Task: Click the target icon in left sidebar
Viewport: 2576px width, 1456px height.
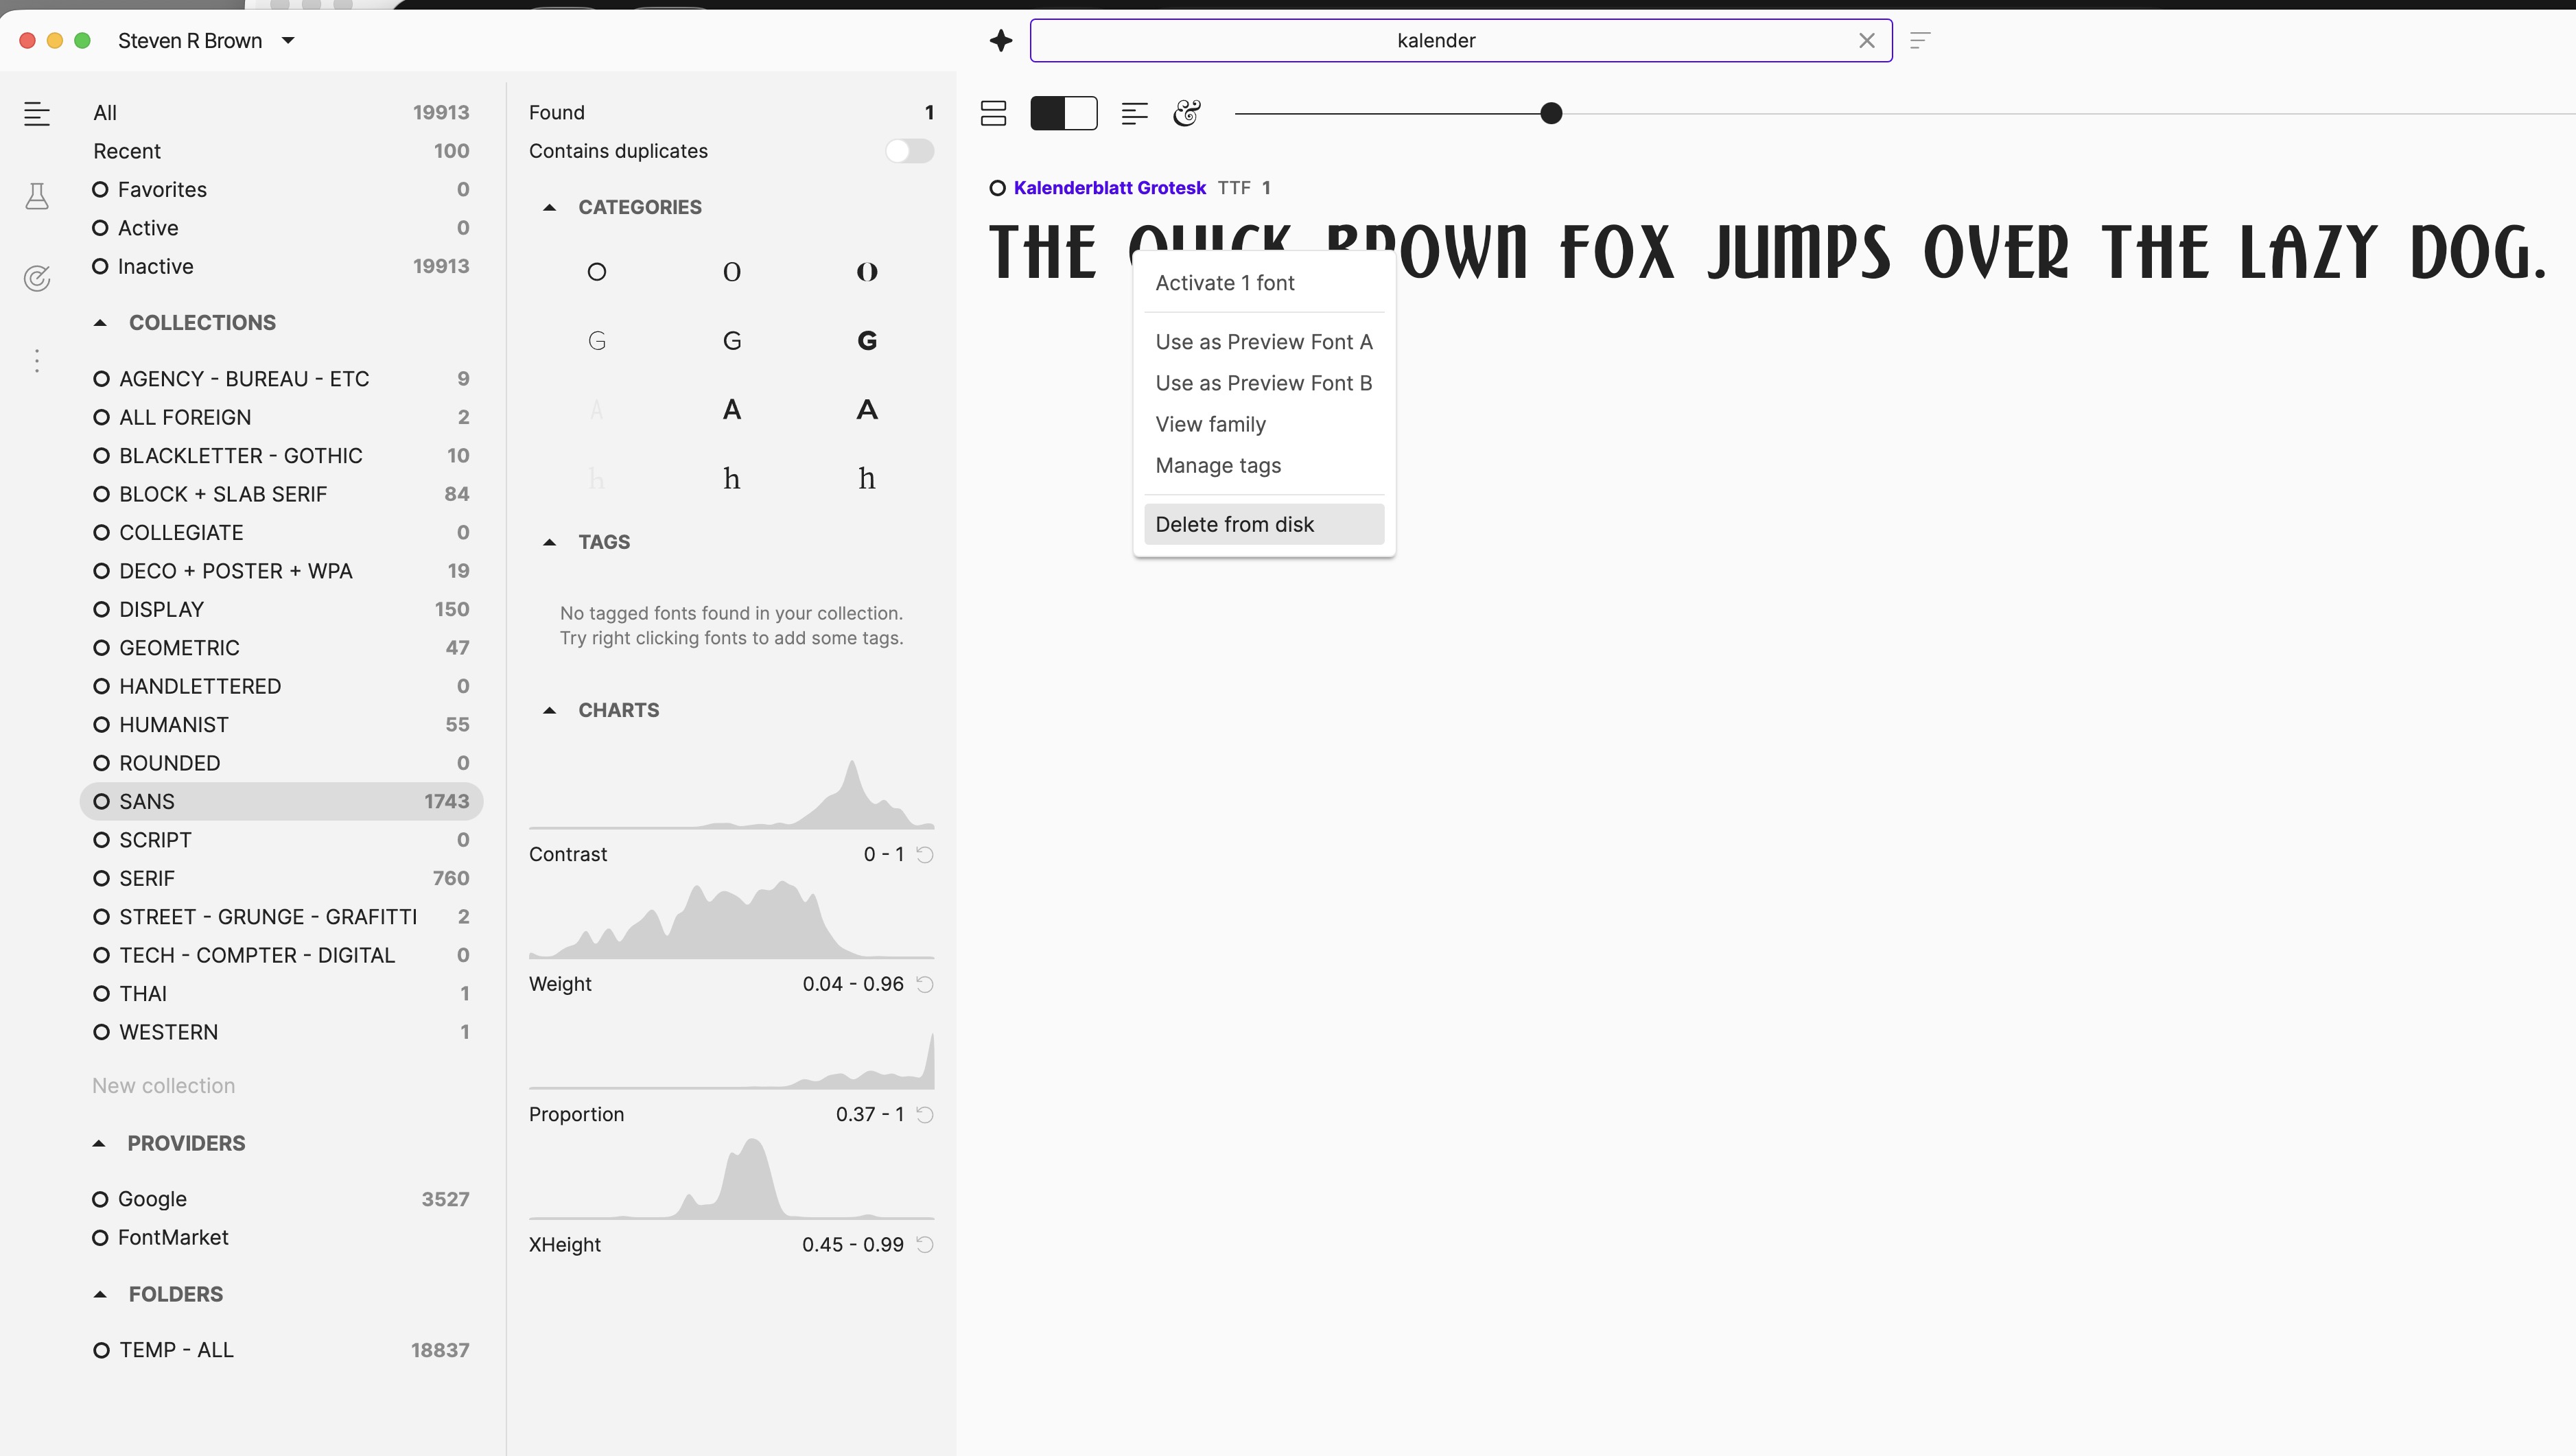Action: coord(37,278)
